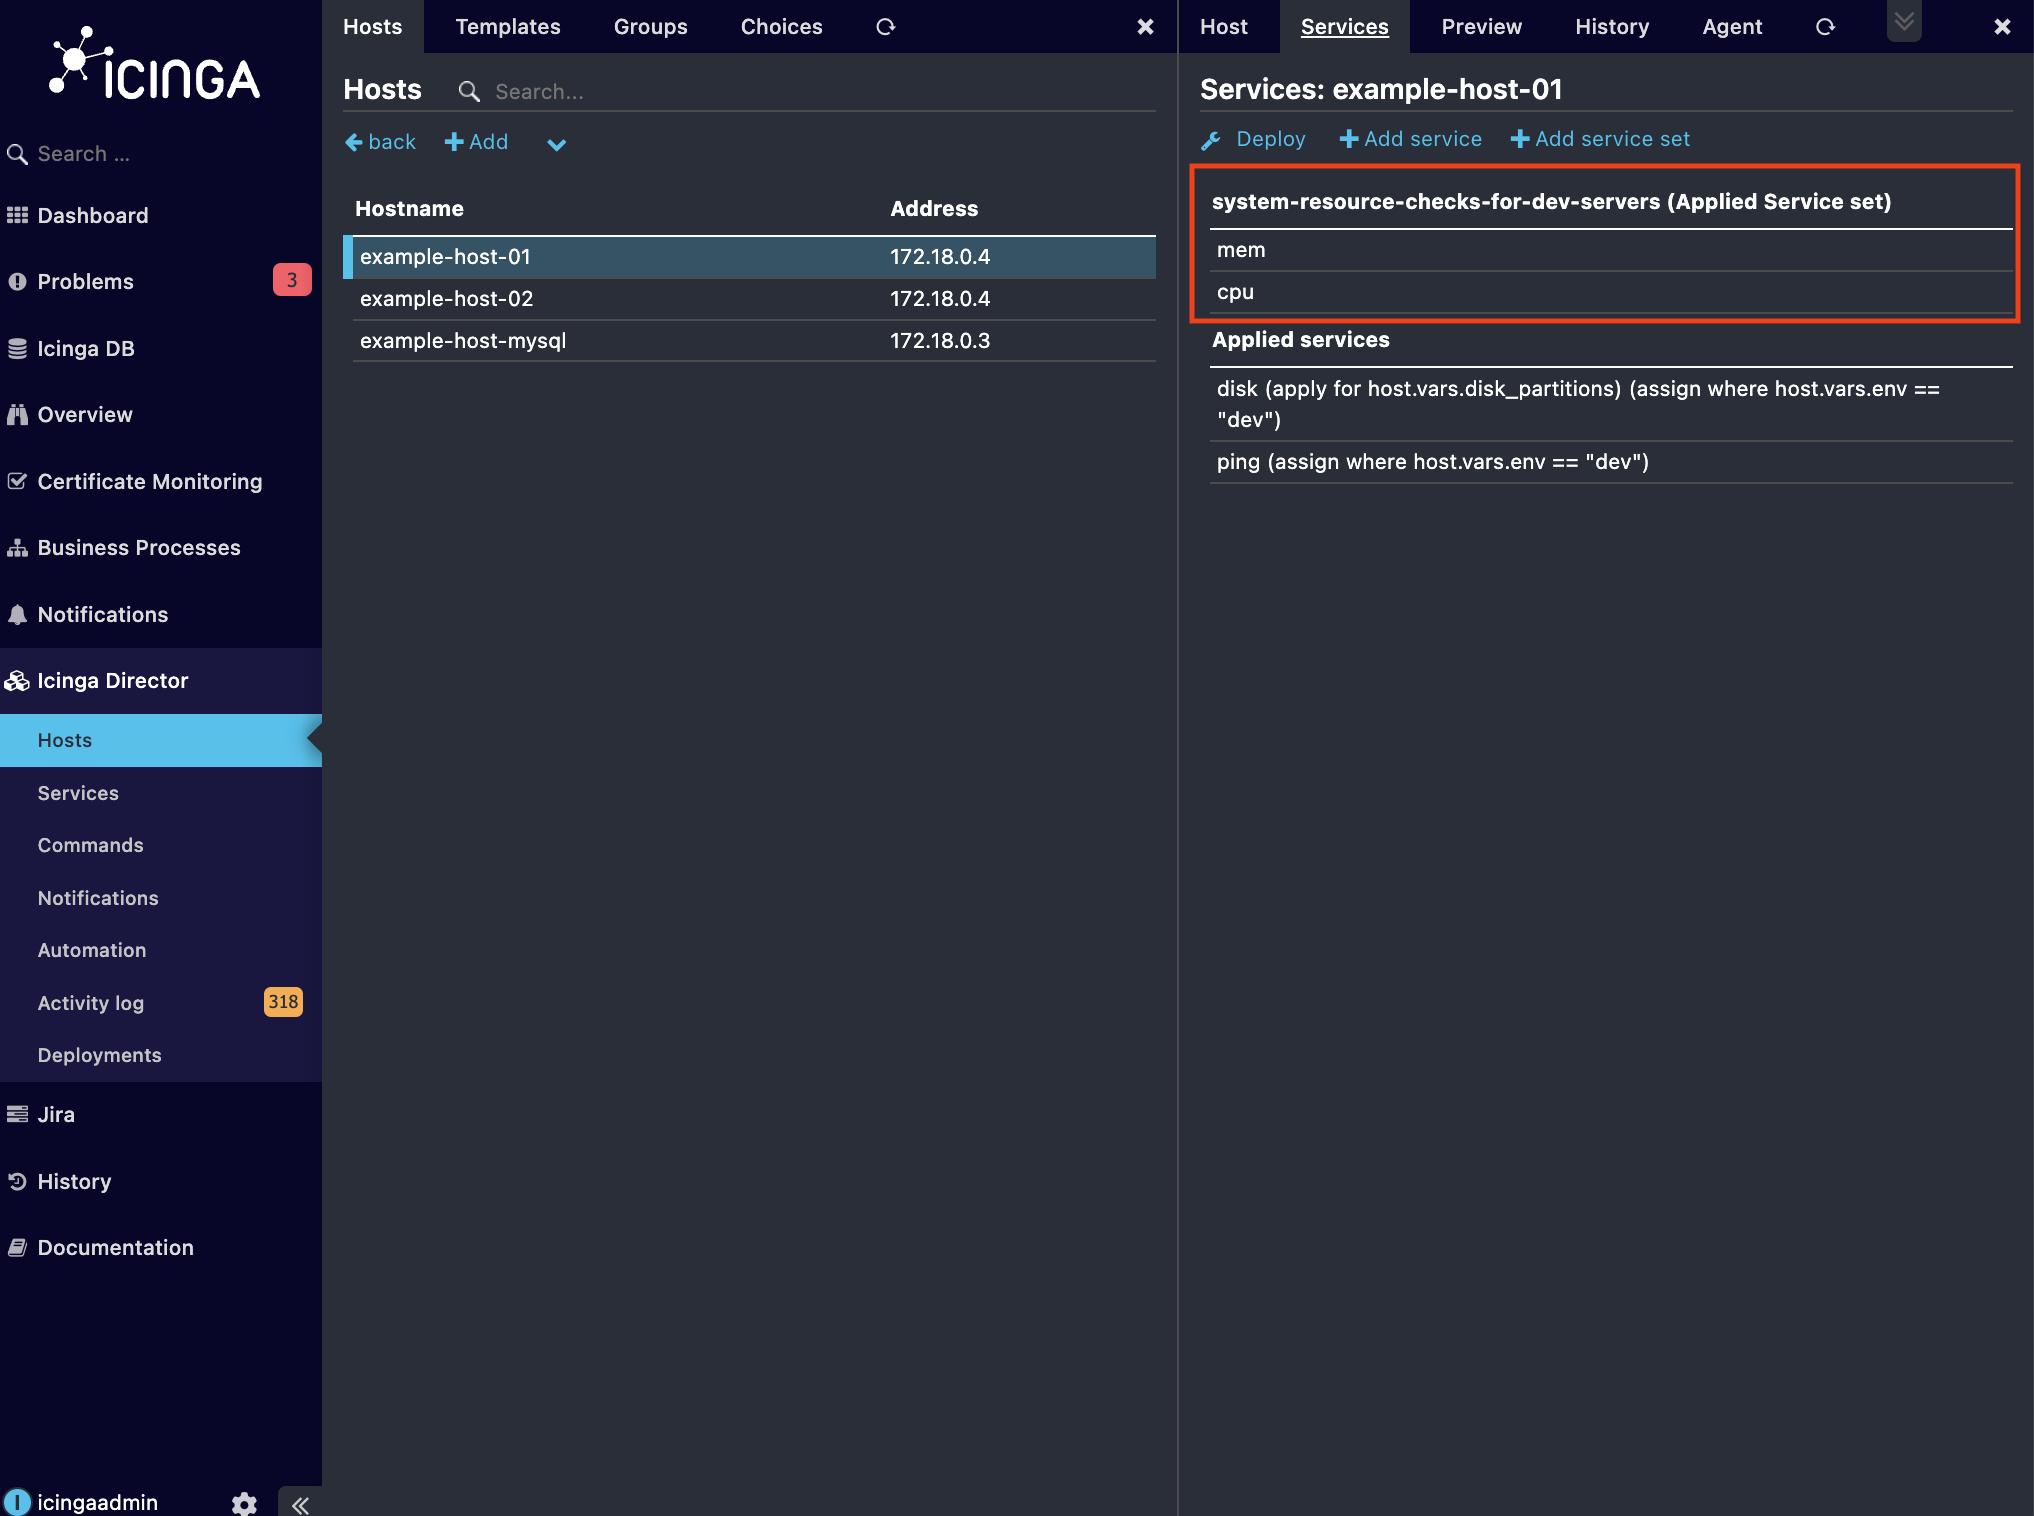Open the main Notifications menu with bell icon

pyautogui.click(x=102, y=614)
